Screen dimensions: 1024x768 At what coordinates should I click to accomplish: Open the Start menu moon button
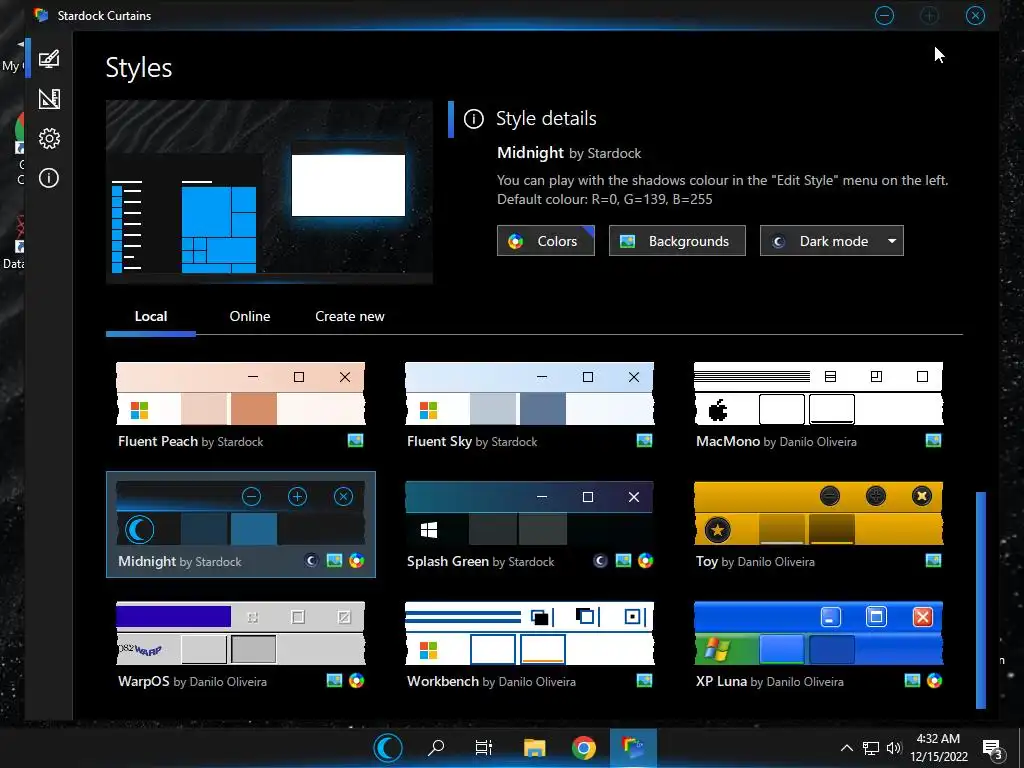coord(388,748)
